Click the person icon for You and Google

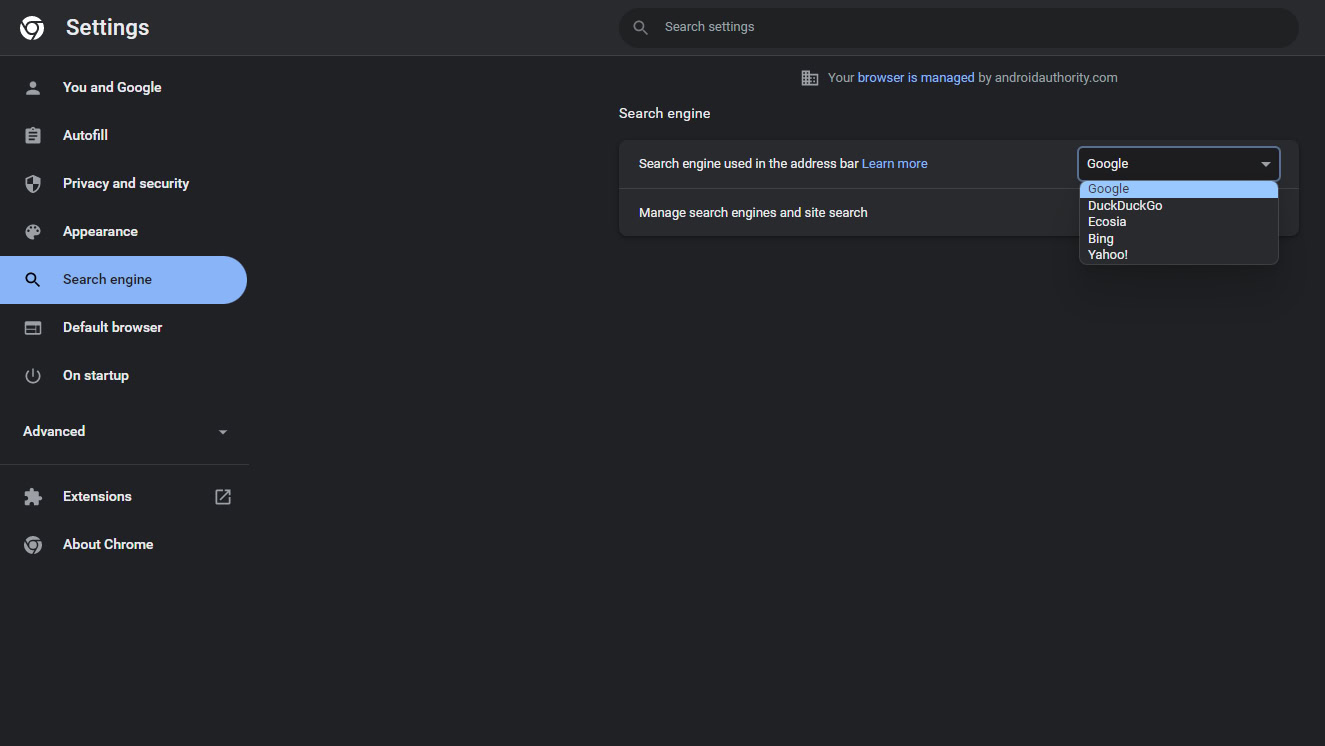point(33,88)
